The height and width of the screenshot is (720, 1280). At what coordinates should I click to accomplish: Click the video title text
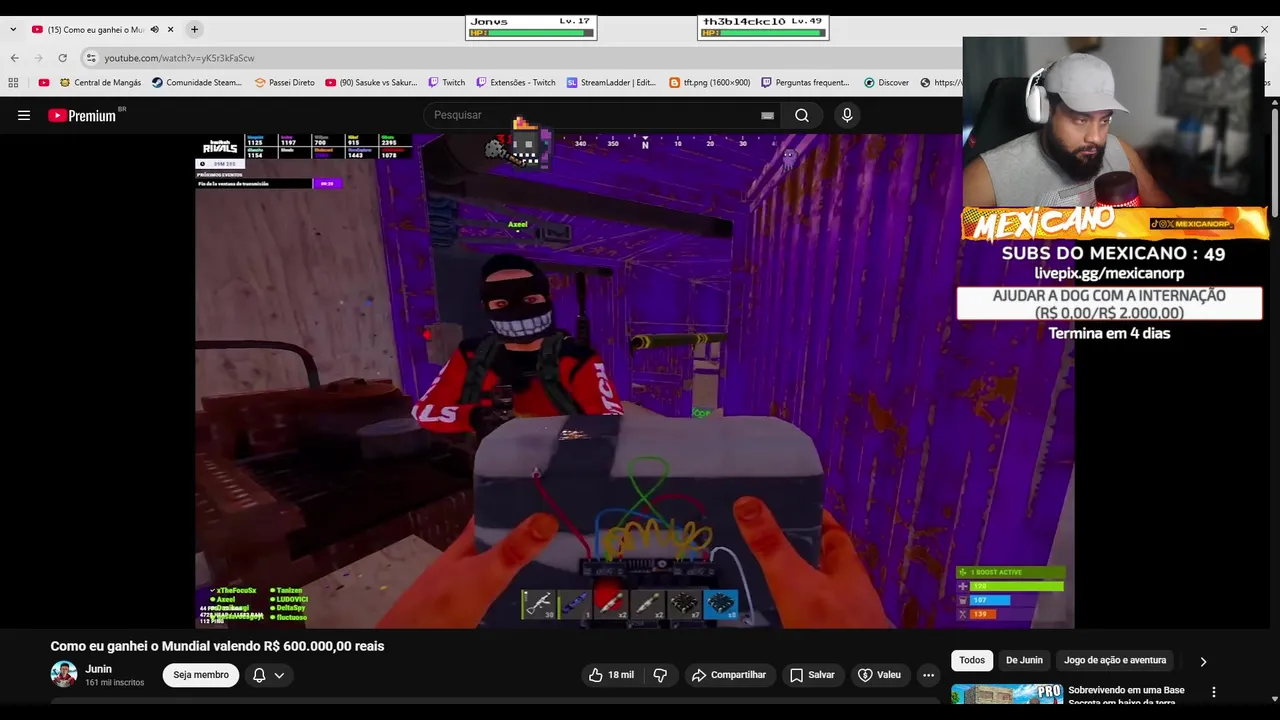click(217, 646)
